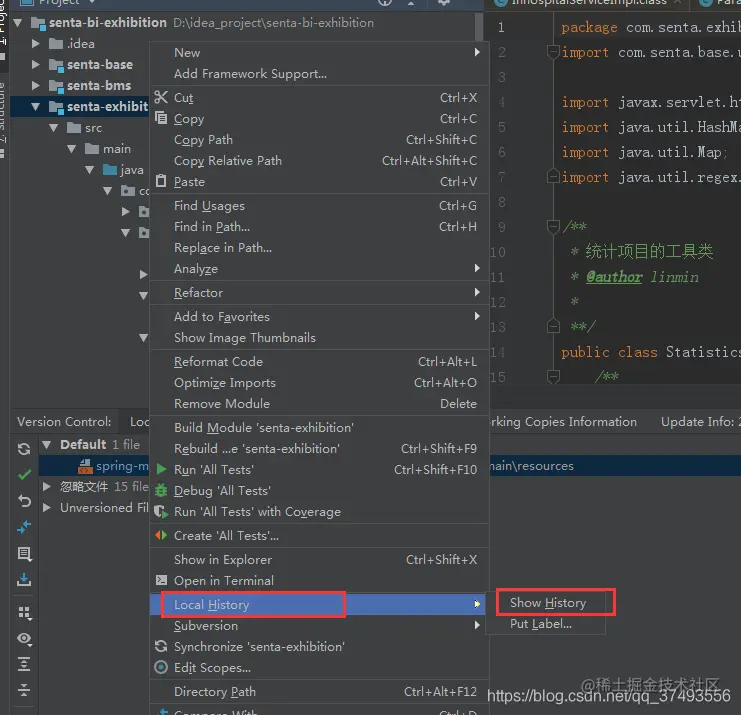Image resolution: width=741 pixels, height=715 pixels.
Task: Expand the 忽略文件 15 files node
Action: (46, 486)
